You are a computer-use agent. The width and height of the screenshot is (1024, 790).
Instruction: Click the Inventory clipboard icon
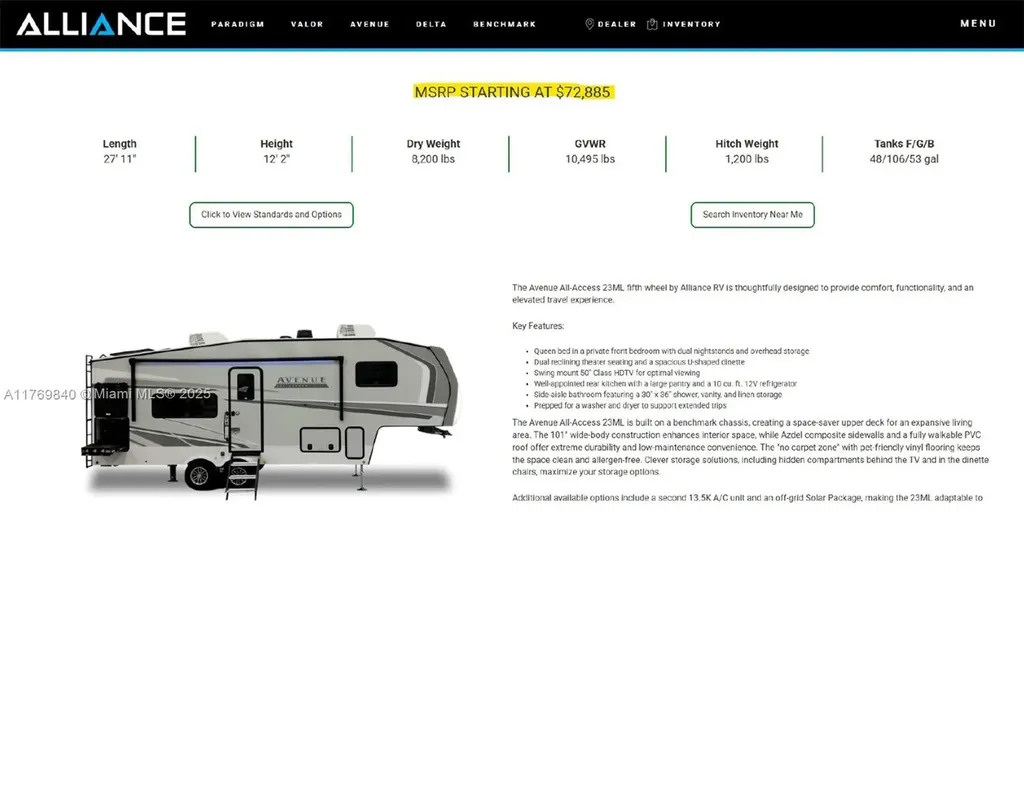coord(652,24)
